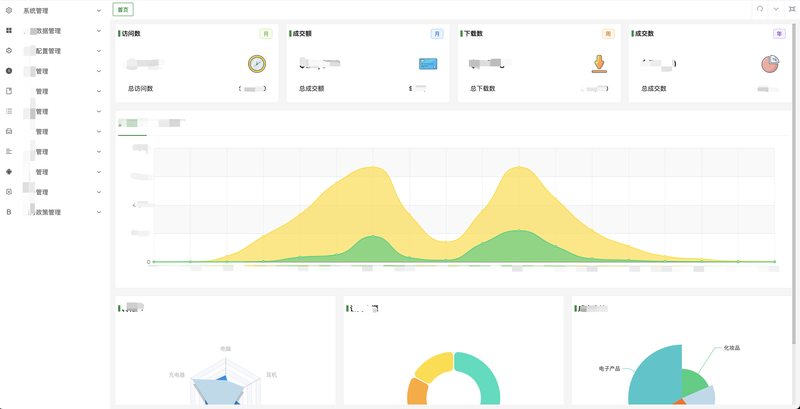Click the 充电器 label on radar chart
The height and width of the screenshot is (409, 800).
tap(177, 375)
